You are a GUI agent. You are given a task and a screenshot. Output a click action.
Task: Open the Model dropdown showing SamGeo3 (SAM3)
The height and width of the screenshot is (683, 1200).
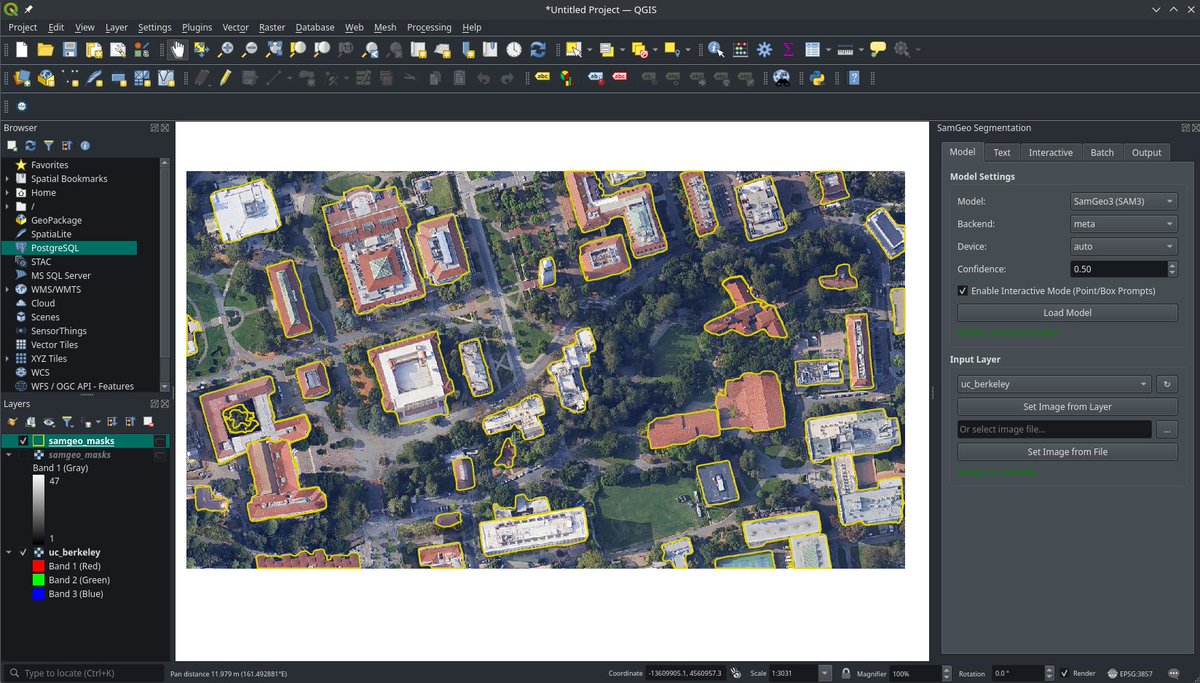tap(1123, 202)
